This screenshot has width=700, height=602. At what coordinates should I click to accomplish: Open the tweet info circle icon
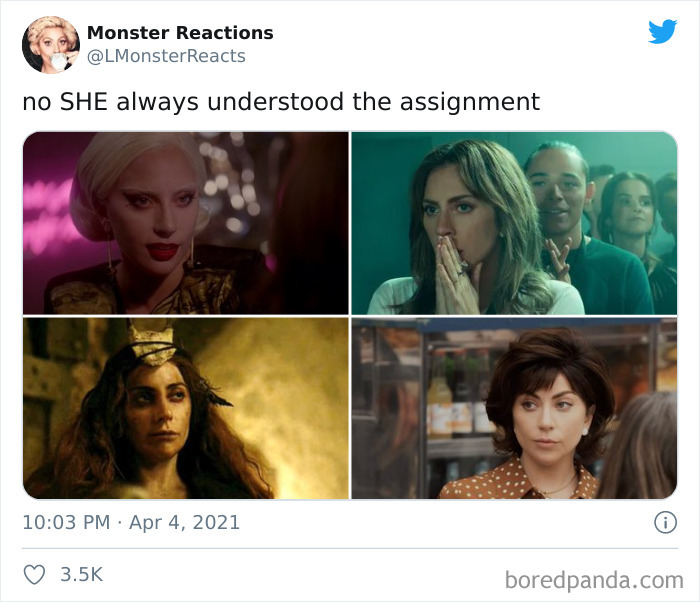click(x=666, y=522)
